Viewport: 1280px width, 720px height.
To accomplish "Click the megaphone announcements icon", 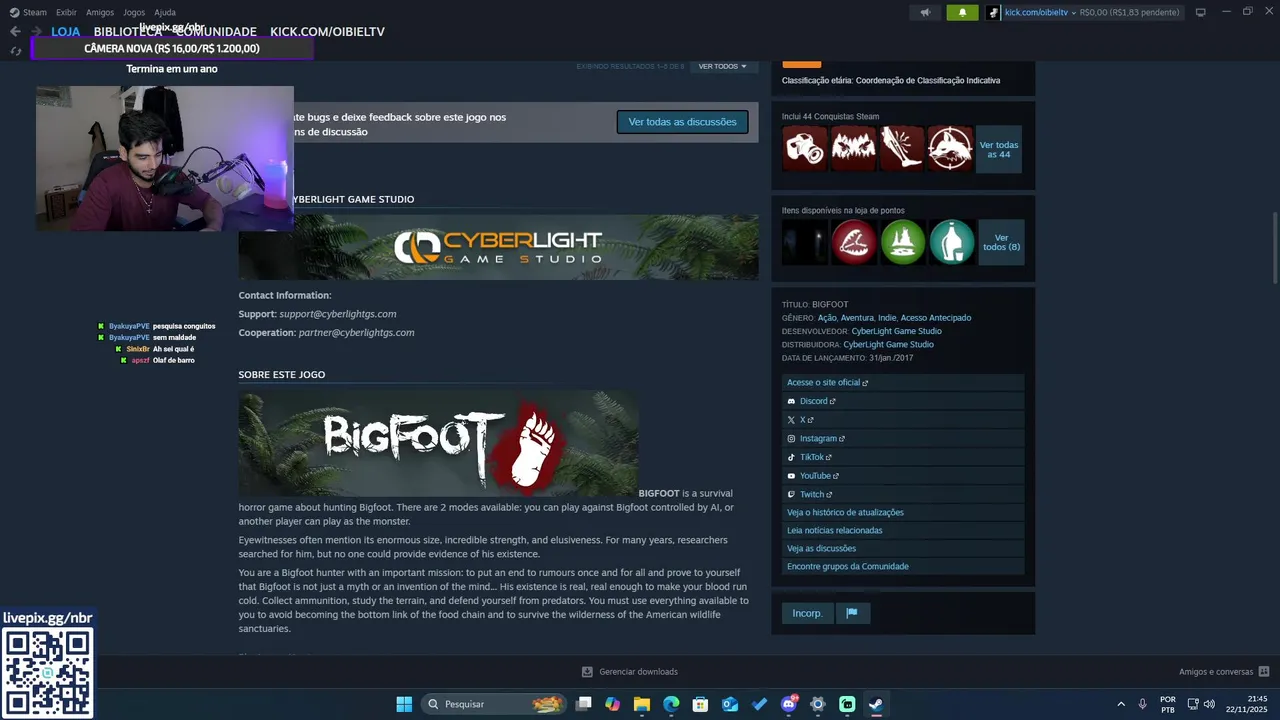I will [925, 12].
